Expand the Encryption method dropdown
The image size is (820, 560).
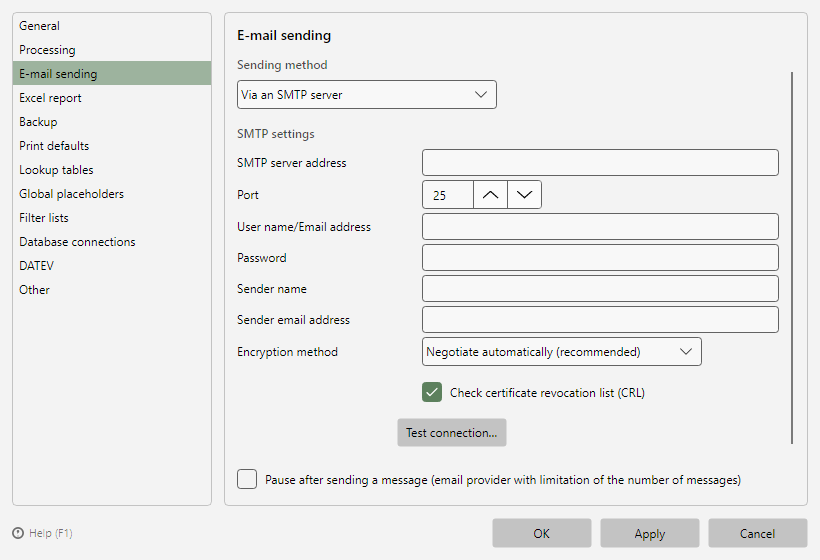click(562, 352)
